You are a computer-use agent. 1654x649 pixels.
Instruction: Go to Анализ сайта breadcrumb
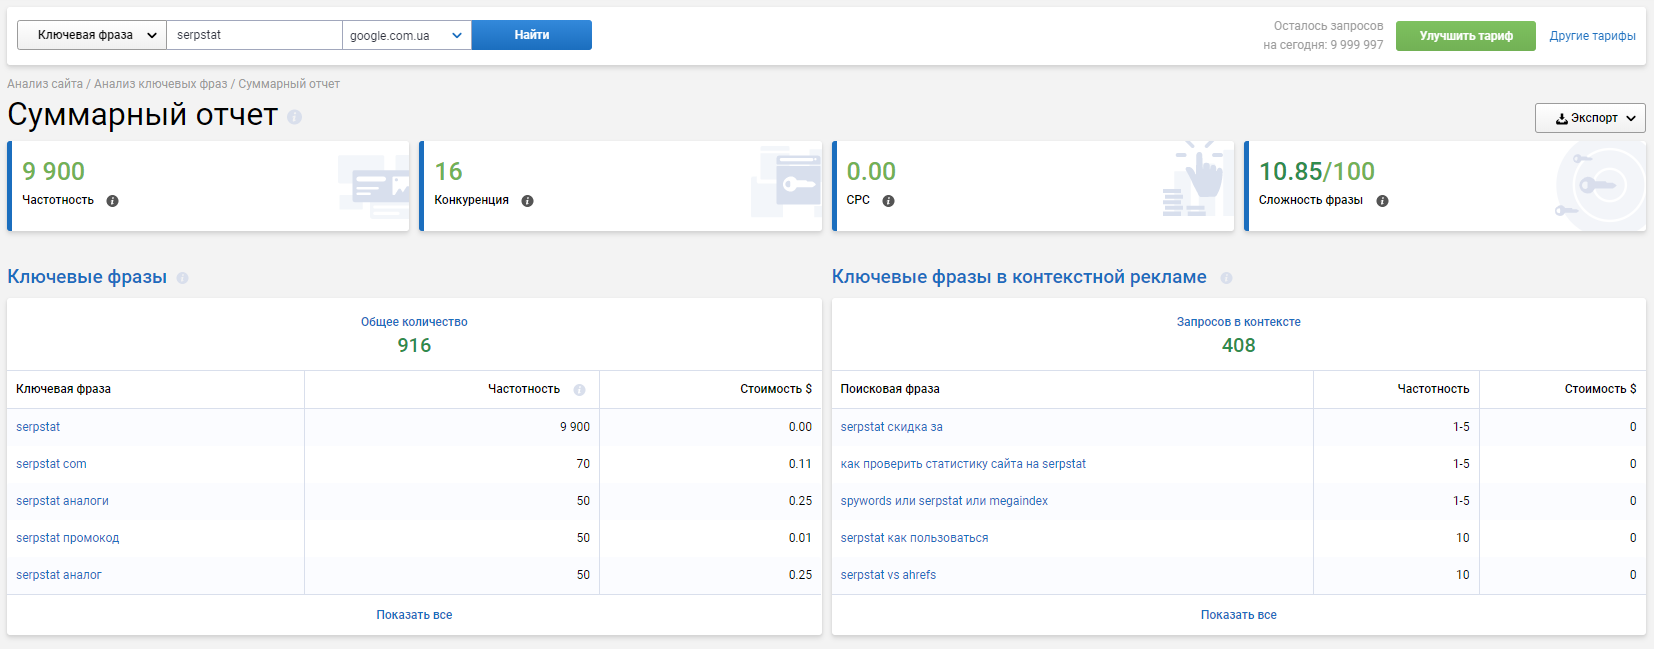(45, 84)
